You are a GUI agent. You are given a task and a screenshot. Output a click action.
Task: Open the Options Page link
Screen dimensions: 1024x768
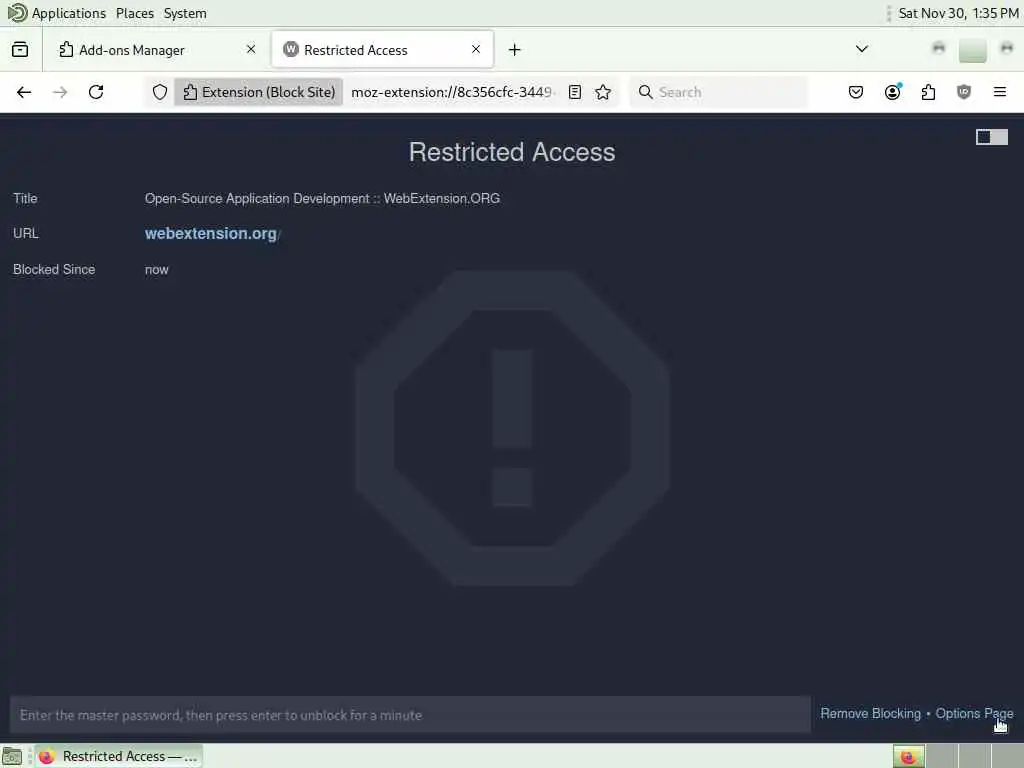pos(974,713)
